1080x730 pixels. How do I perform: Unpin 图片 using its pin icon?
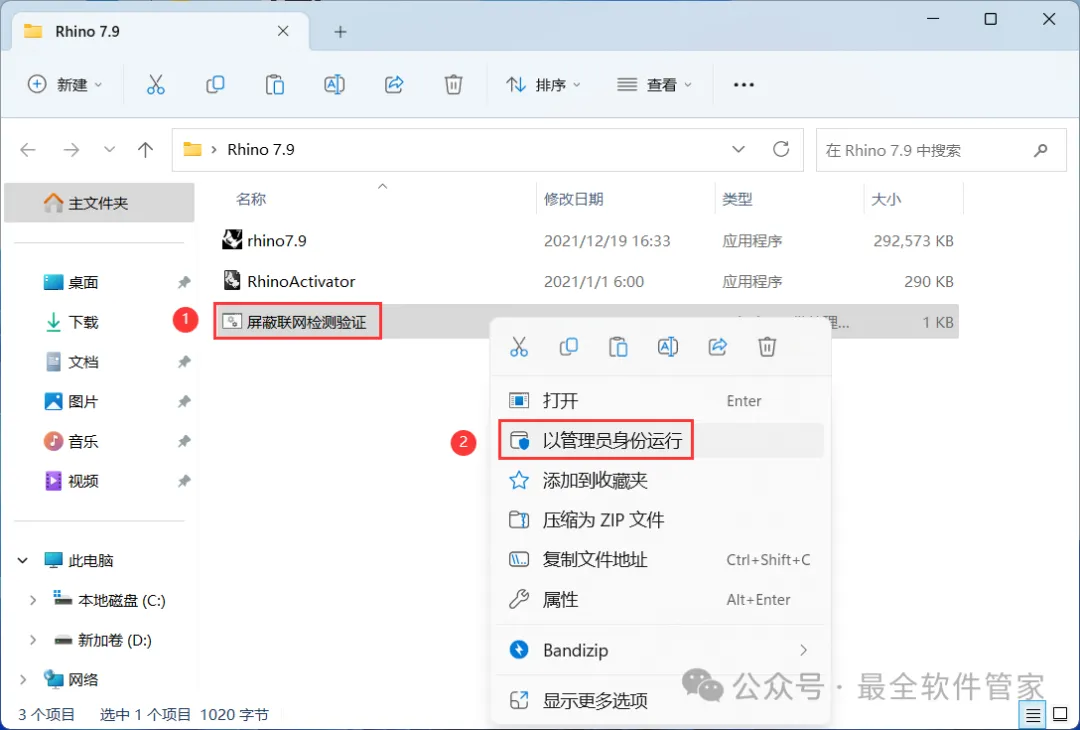(x=184, y=402)
